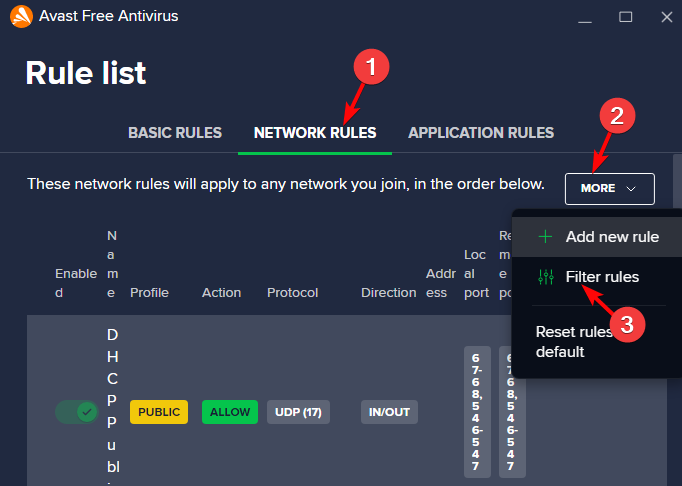Choose Add new rule from menu

pyautogui.click(x=597, y=237)
